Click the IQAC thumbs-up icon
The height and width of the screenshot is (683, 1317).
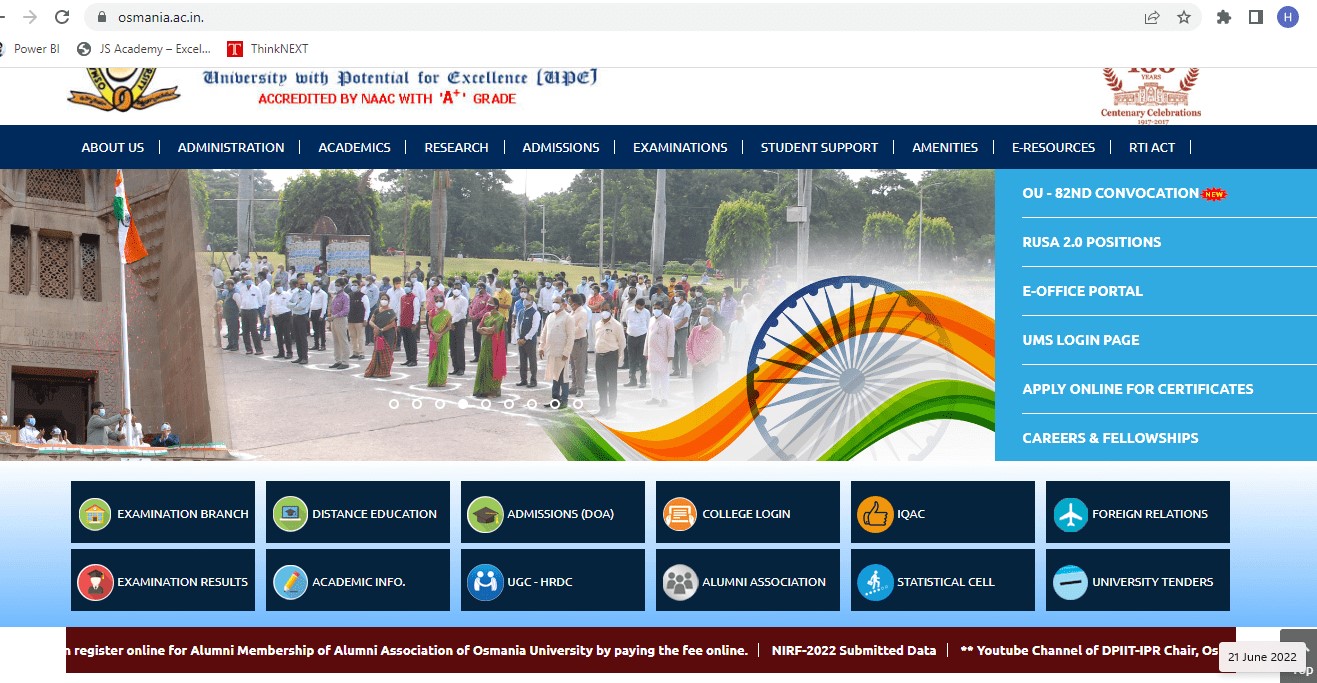pos(875,514)
